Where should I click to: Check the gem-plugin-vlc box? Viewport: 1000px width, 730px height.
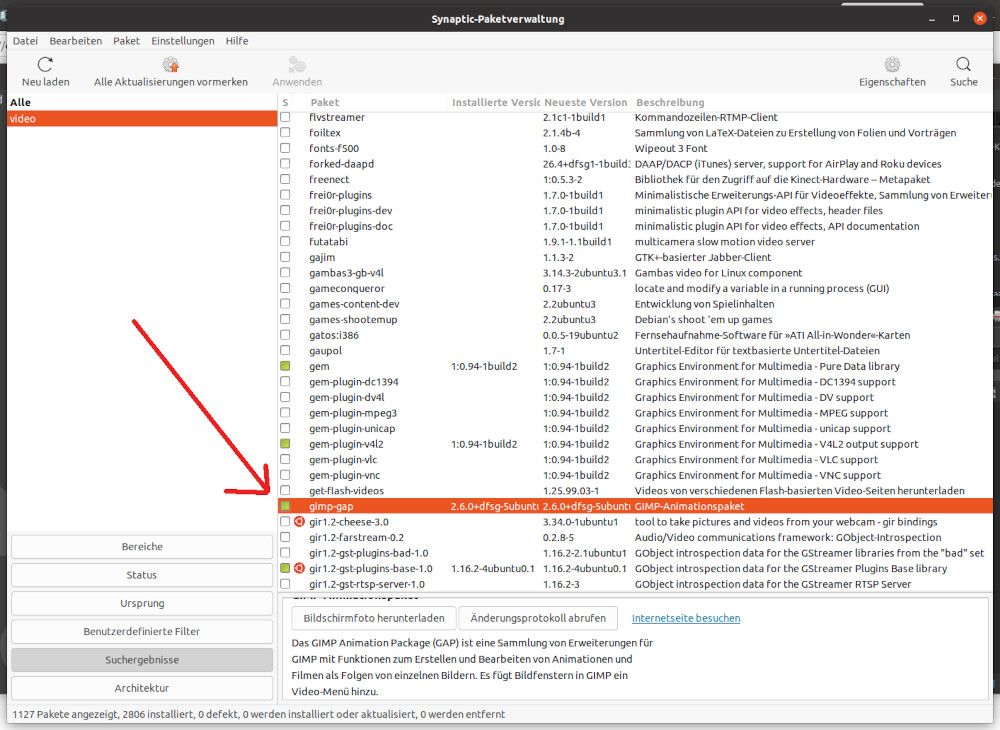coord(285,459)
